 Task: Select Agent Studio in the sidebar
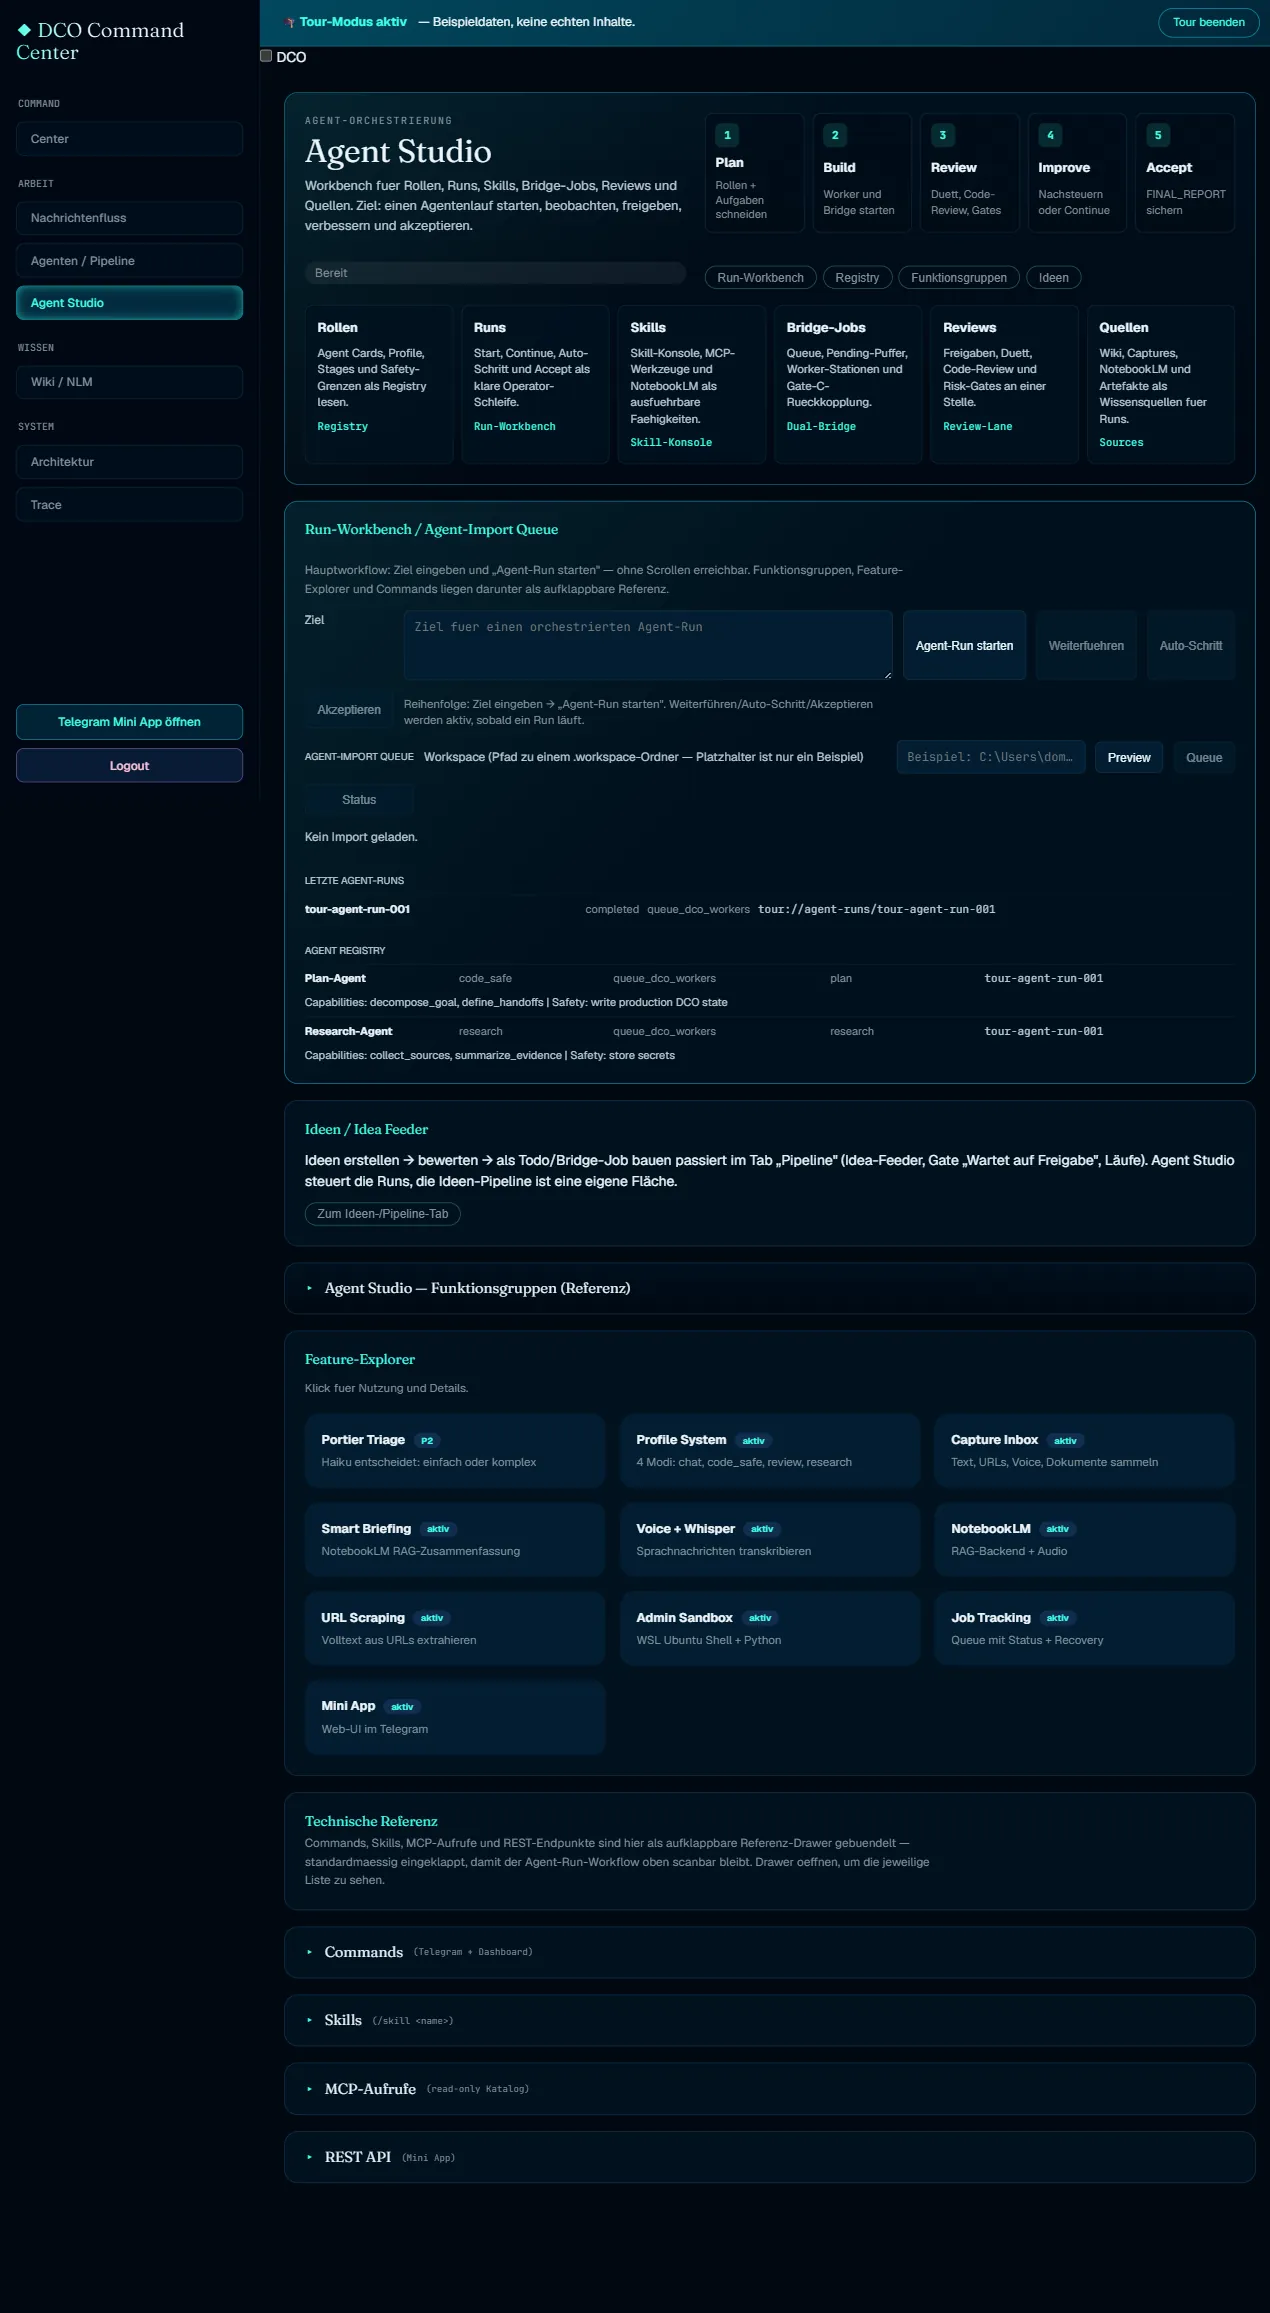pos(129,303)
